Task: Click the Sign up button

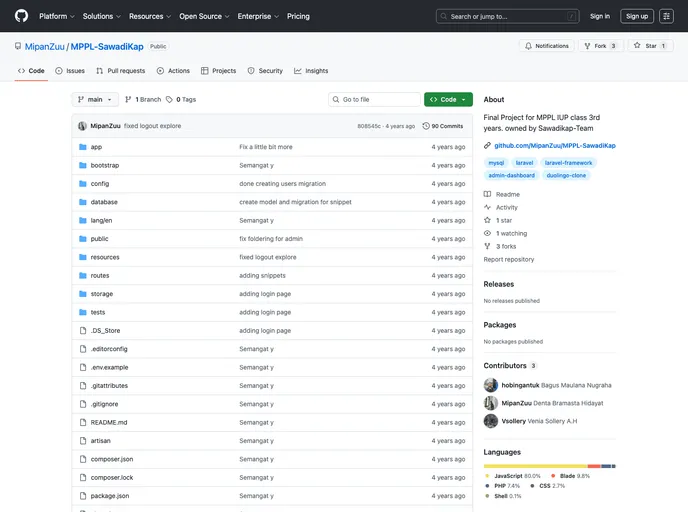Action: (636, 16)
